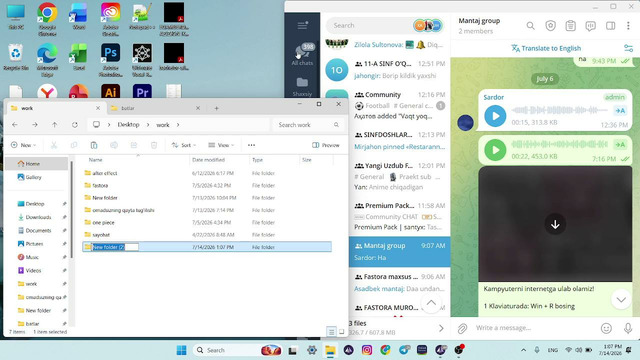Open emoji picker in Telegram
The width and height of the screenshot is (640, 360).
[606, 328]
